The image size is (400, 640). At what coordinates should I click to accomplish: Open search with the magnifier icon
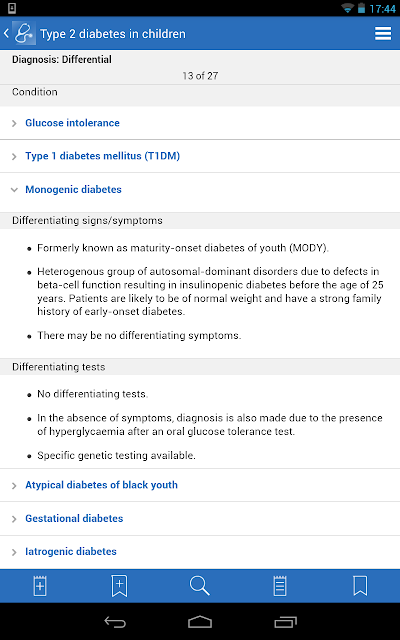pos(200,586)
